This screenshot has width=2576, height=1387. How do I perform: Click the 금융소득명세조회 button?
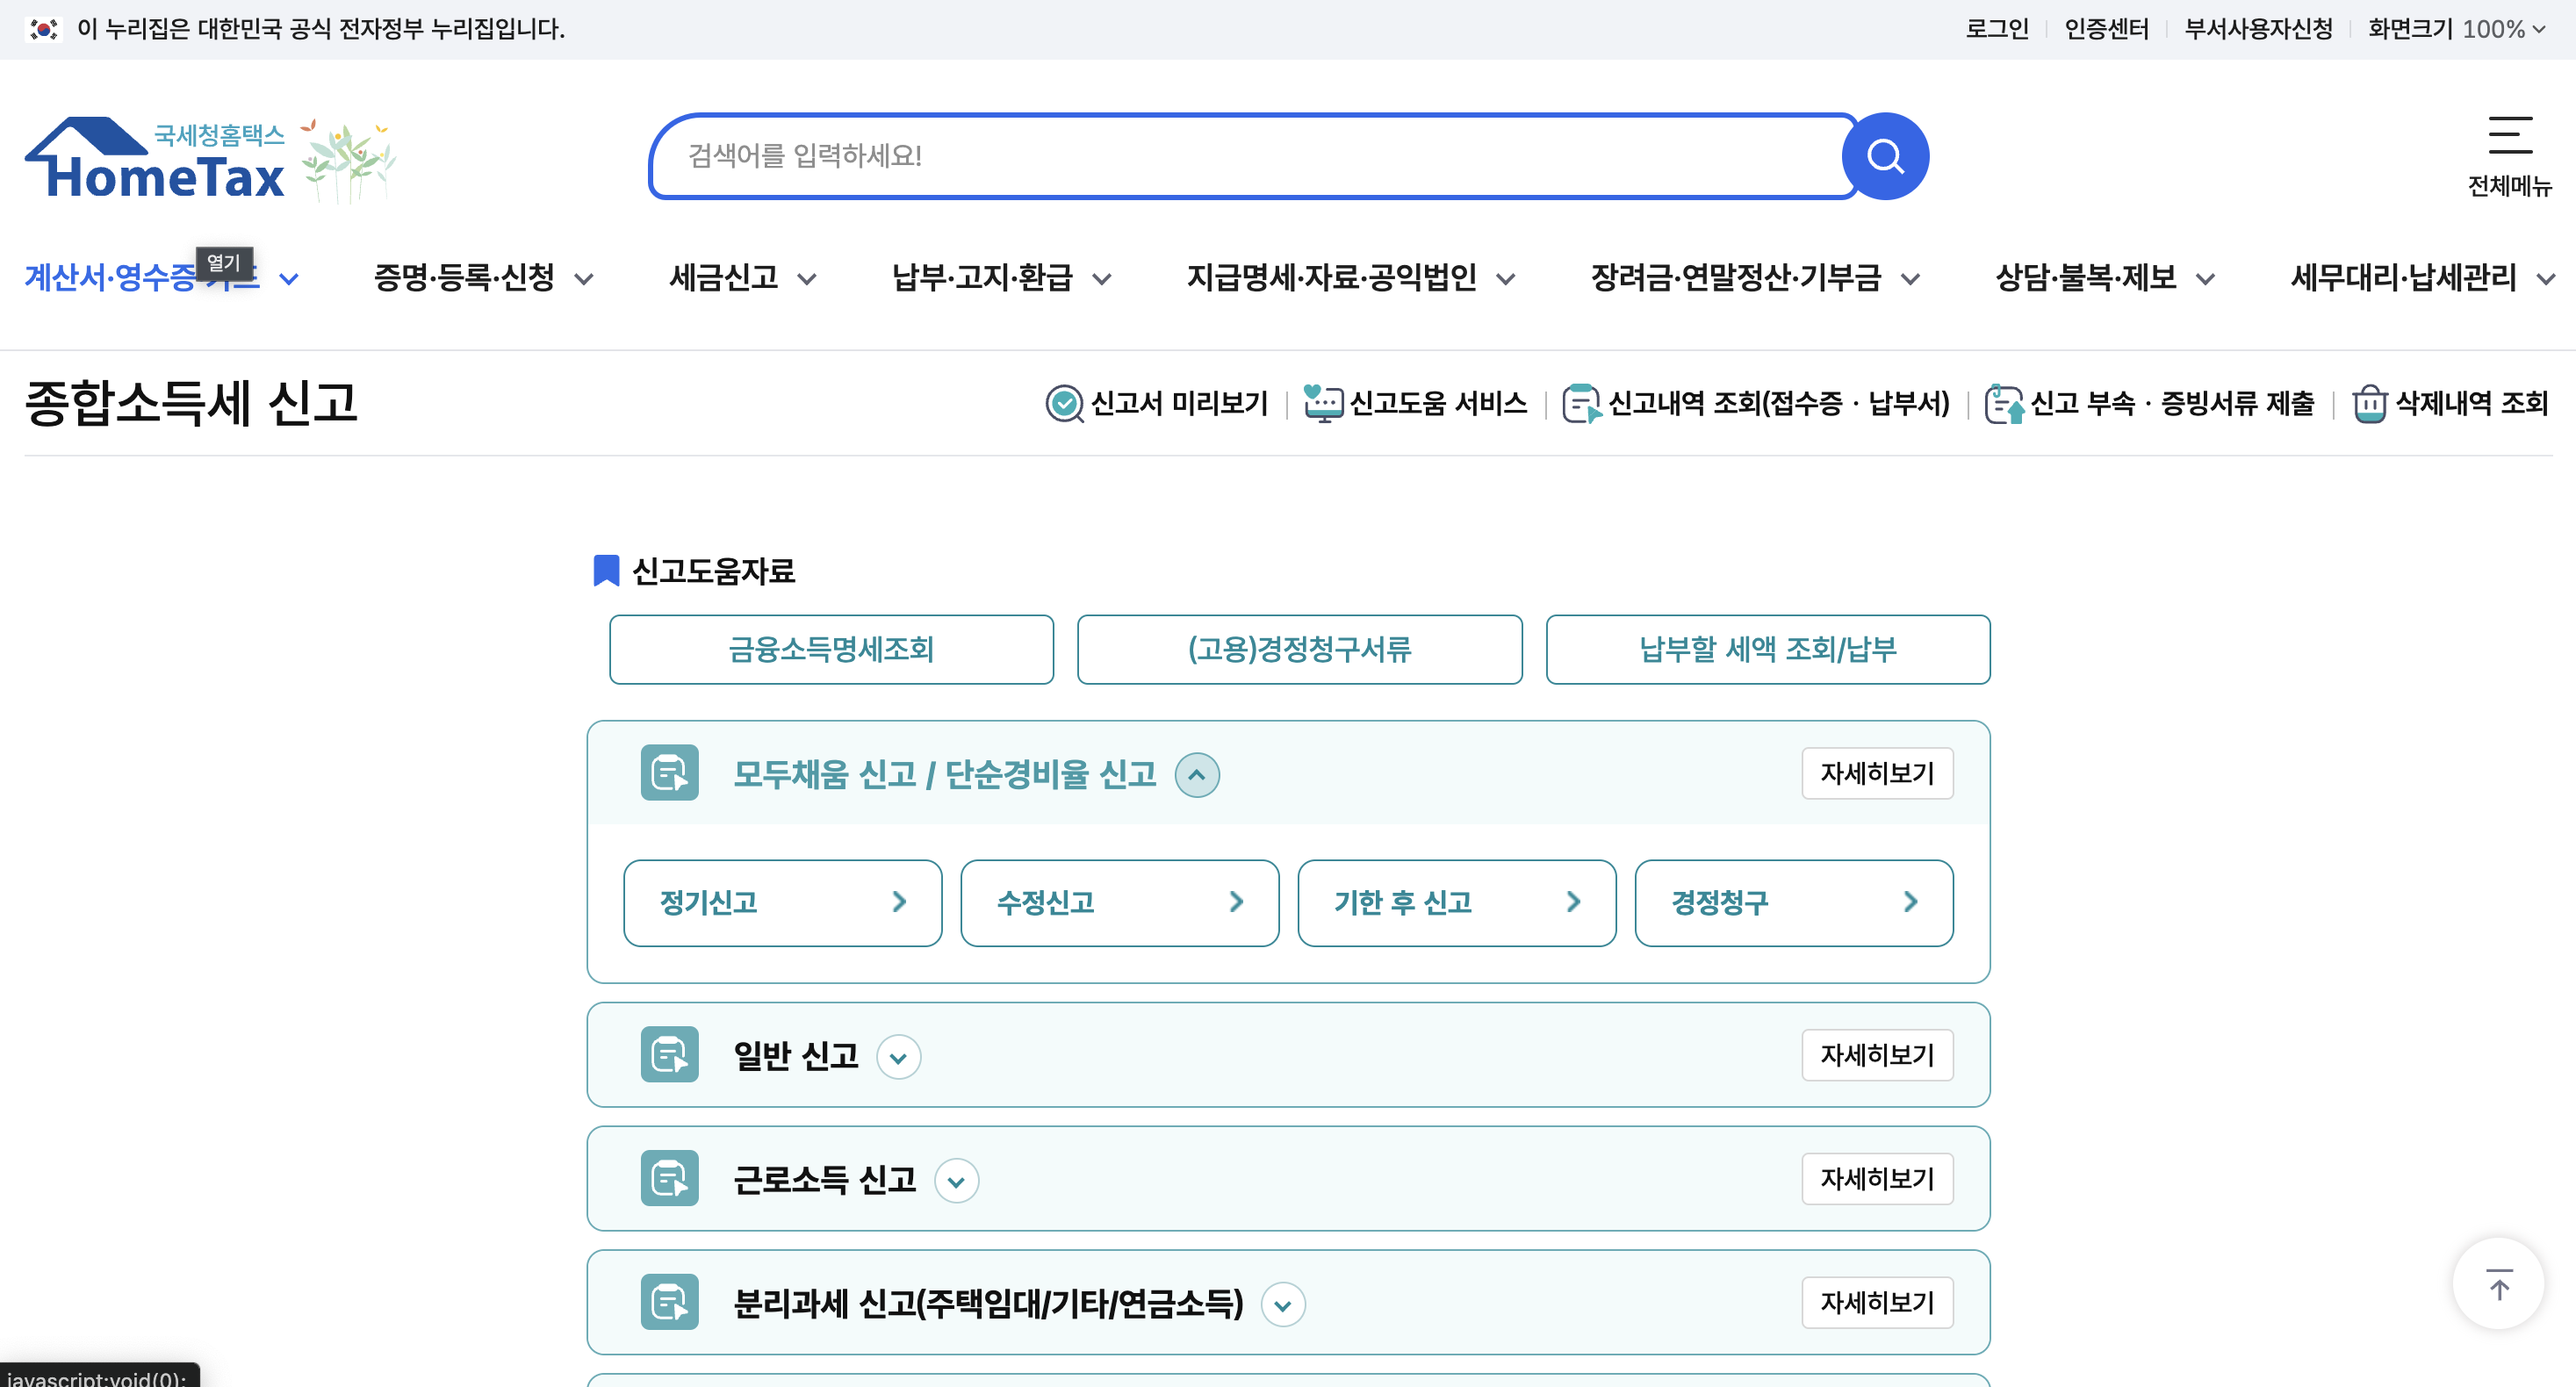pyautogui.click(x=831, y=650)
